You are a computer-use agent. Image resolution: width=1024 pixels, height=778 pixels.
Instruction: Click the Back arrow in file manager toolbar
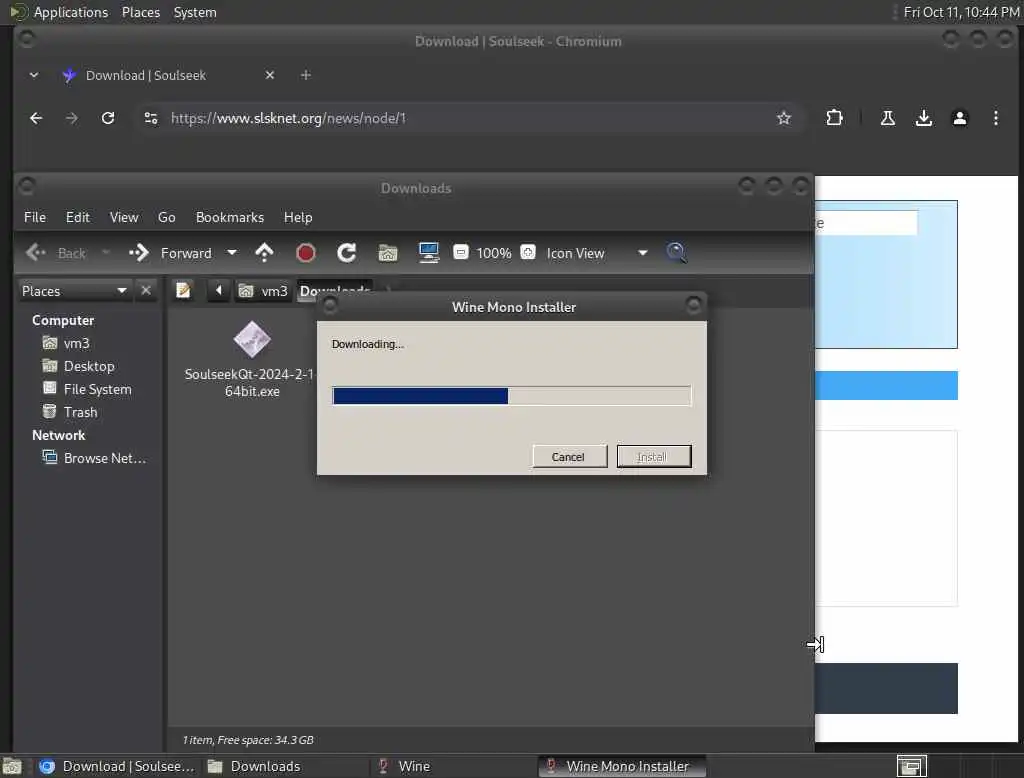[x=37, y=253]
